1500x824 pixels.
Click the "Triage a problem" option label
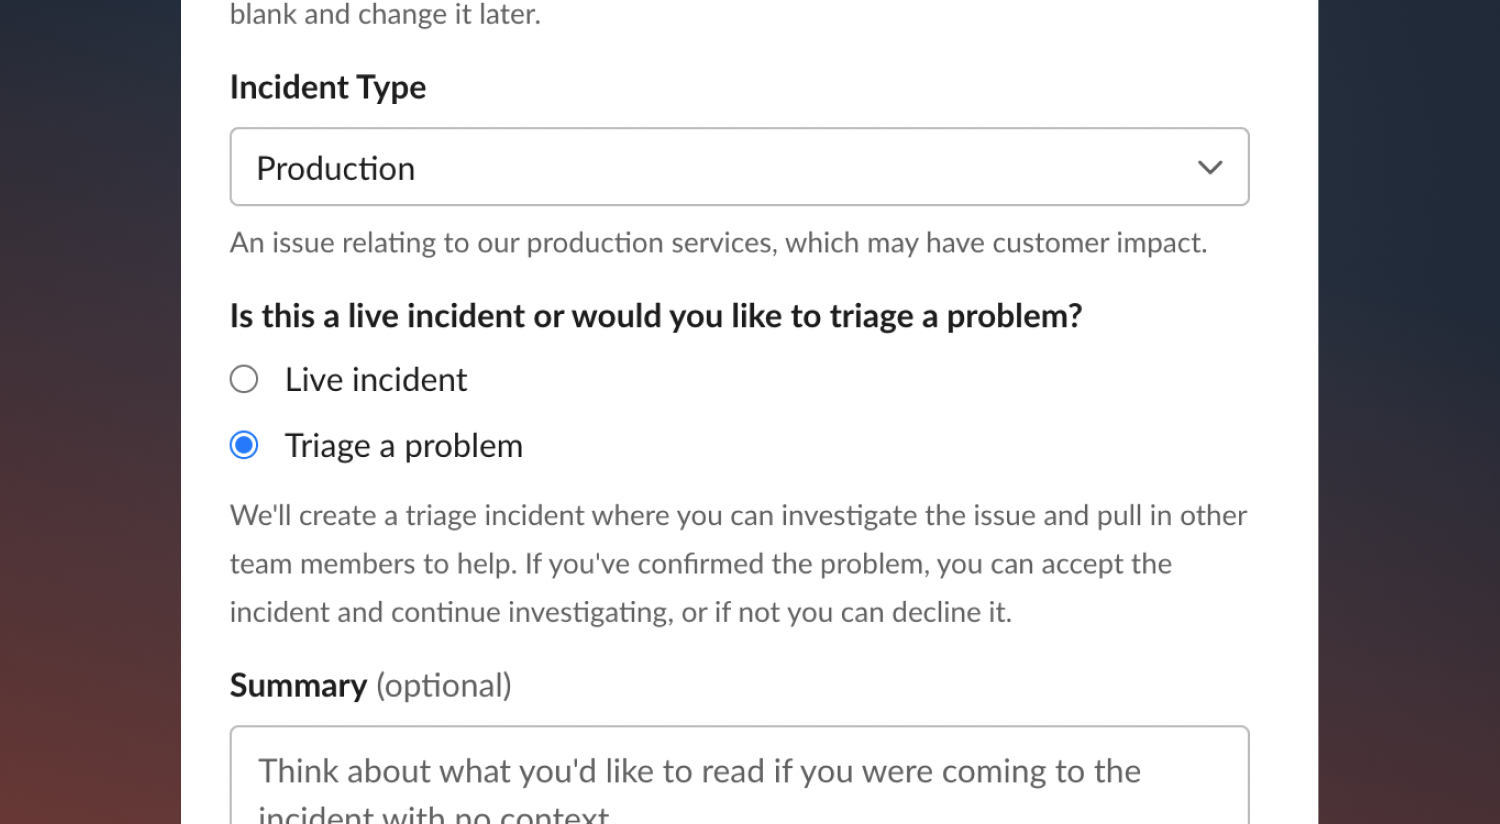tap(404, 446)
